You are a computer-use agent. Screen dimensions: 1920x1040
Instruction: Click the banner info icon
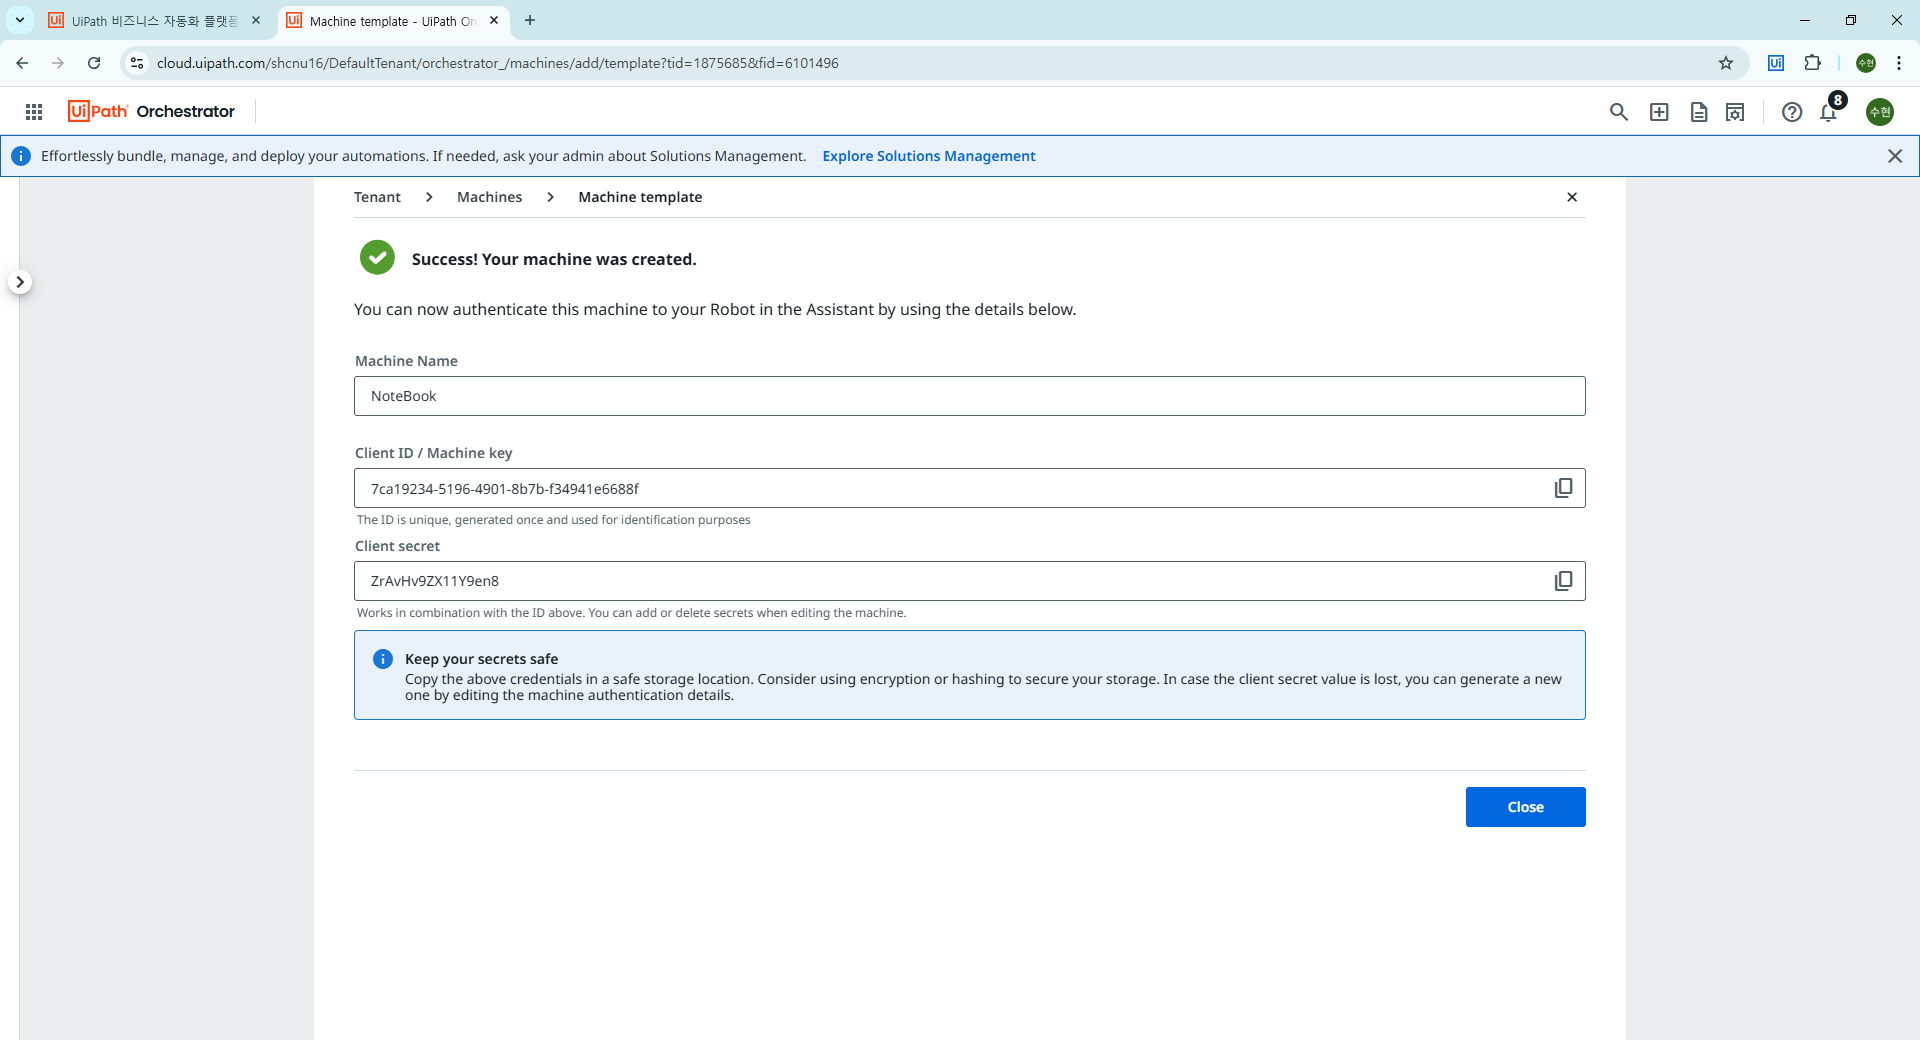[x=21, y=156]
